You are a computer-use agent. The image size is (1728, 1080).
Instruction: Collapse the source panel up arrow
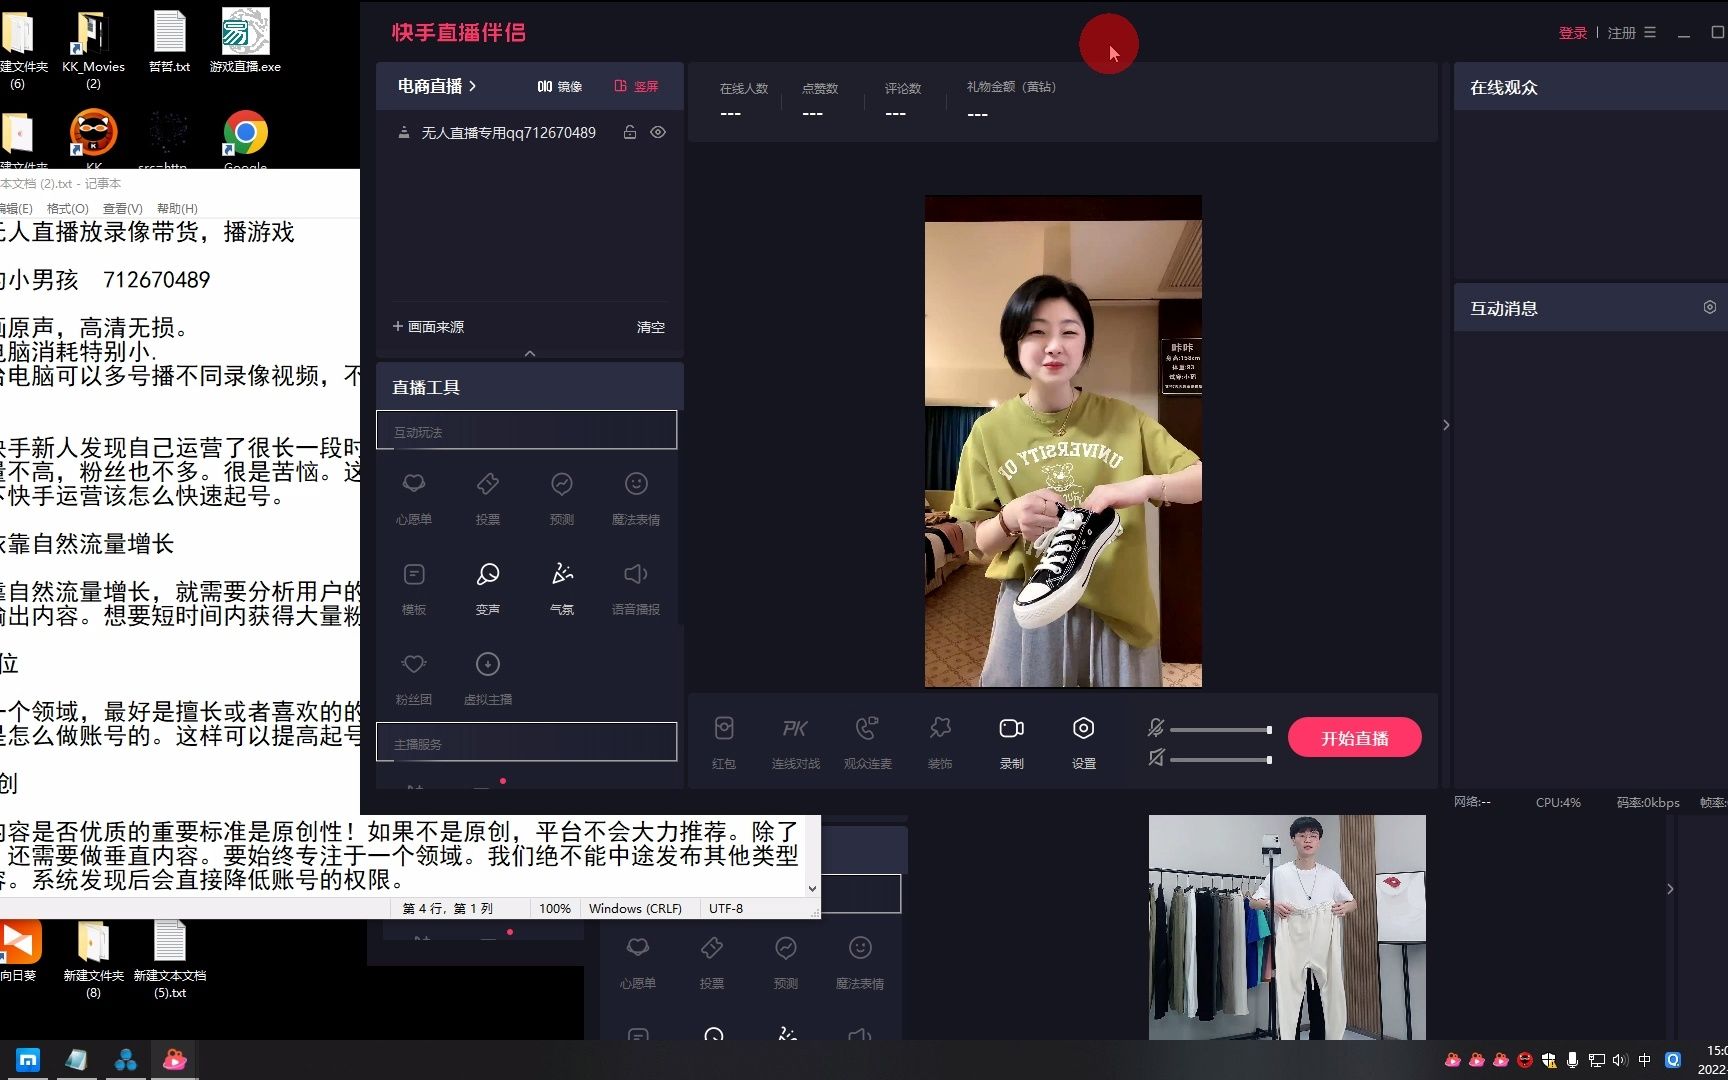pyautogui.click(x=530, y=353)
